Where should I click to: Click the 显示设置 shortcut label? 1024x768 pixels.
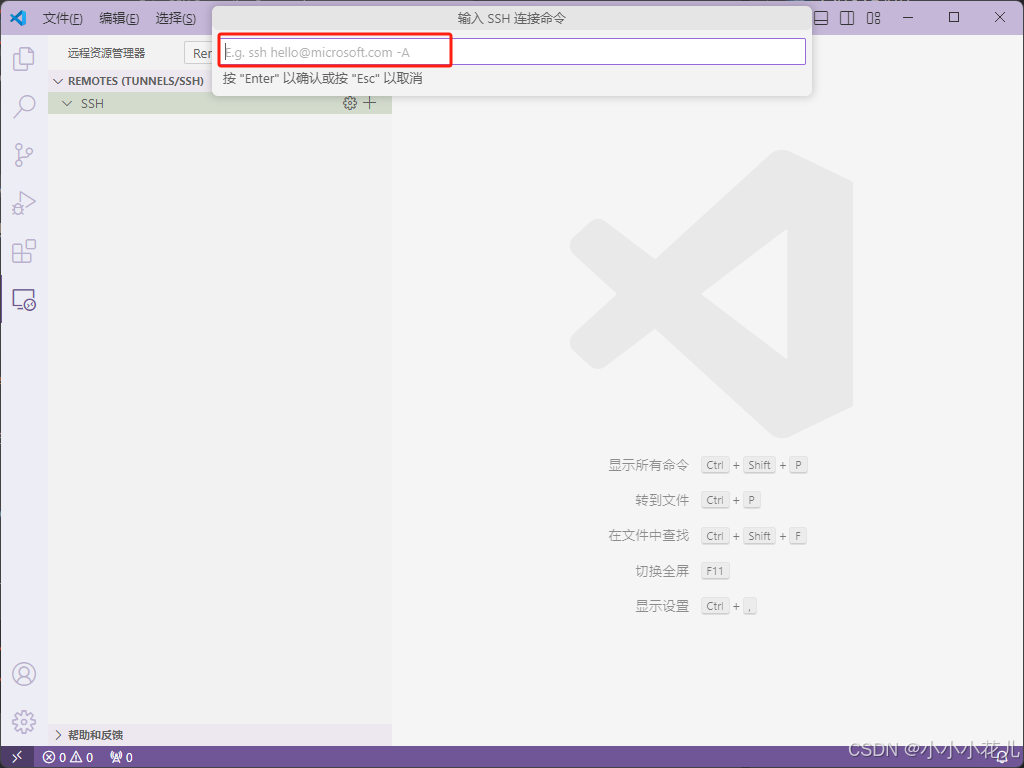pyautogui.click(x=662, y=606)
